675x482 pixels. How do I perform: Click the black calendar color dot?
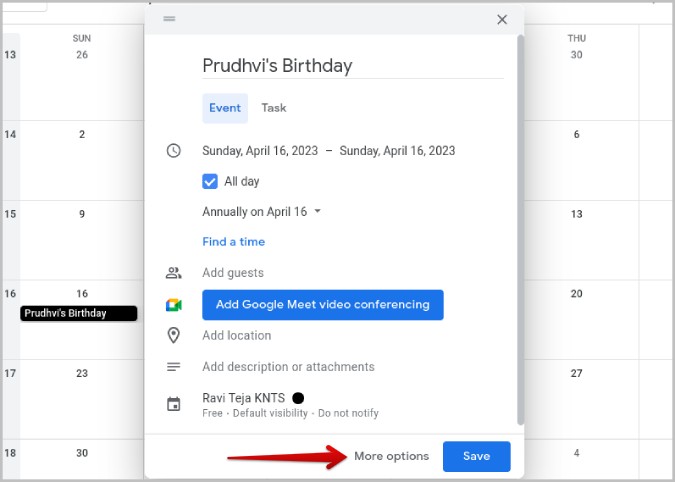(298, 398)
